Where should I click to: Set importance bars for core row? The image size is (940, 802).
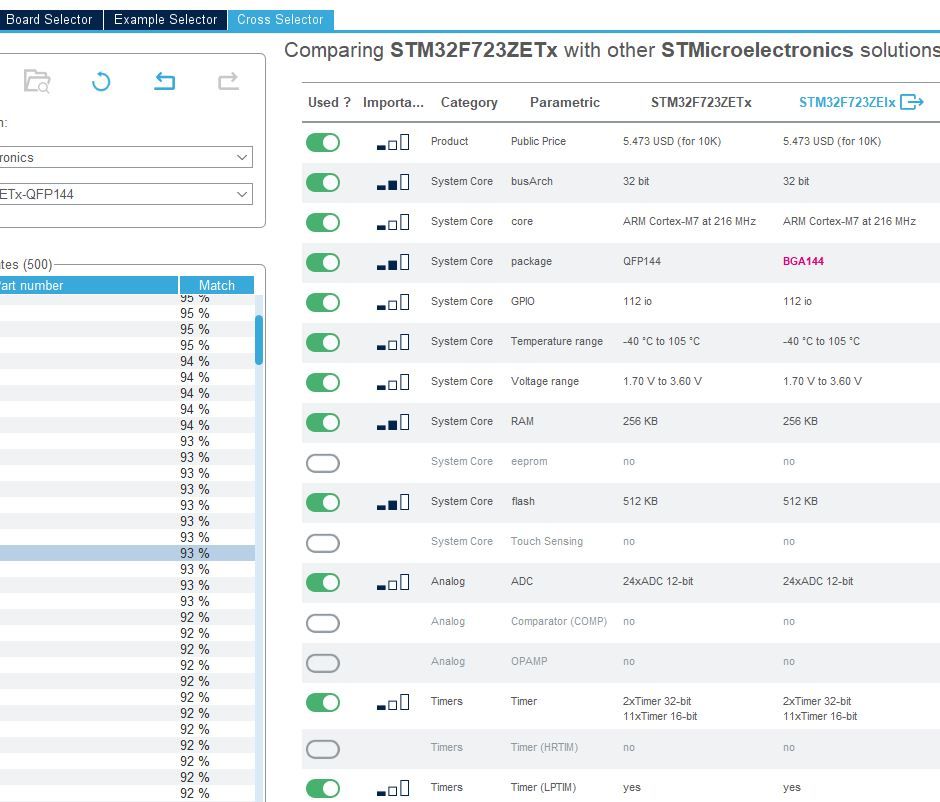click(393, 222)
